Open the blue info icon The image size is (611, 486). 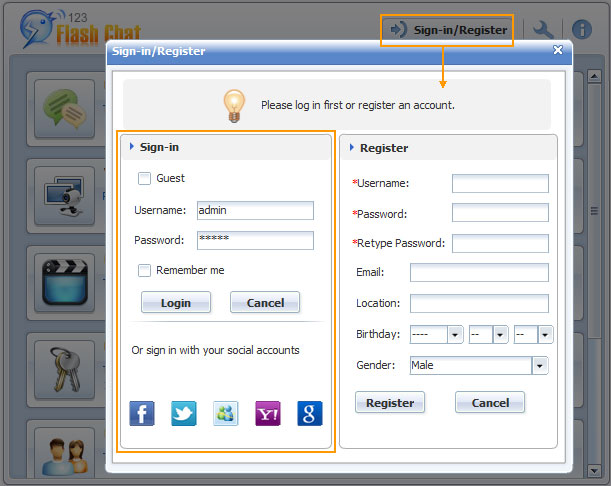(x=582, y=30)
